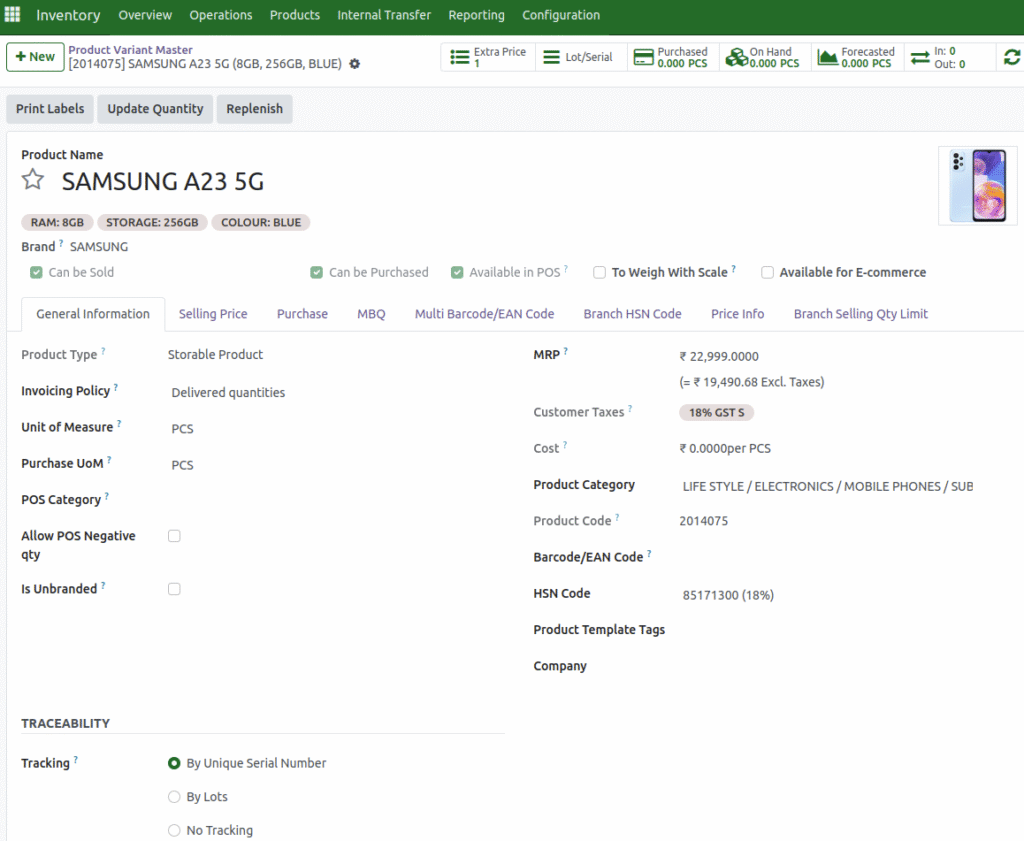Switch to the Selling Price tab

(x=213, y=314)
